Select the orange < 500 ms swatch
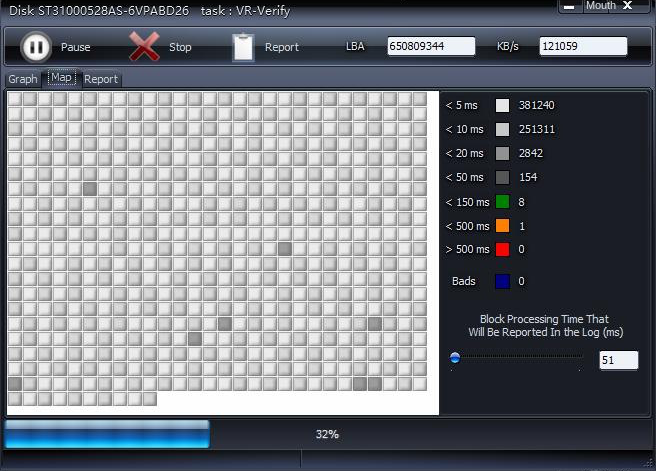Image resolution: width=656 pixels, height=471 pixels. 502,226
